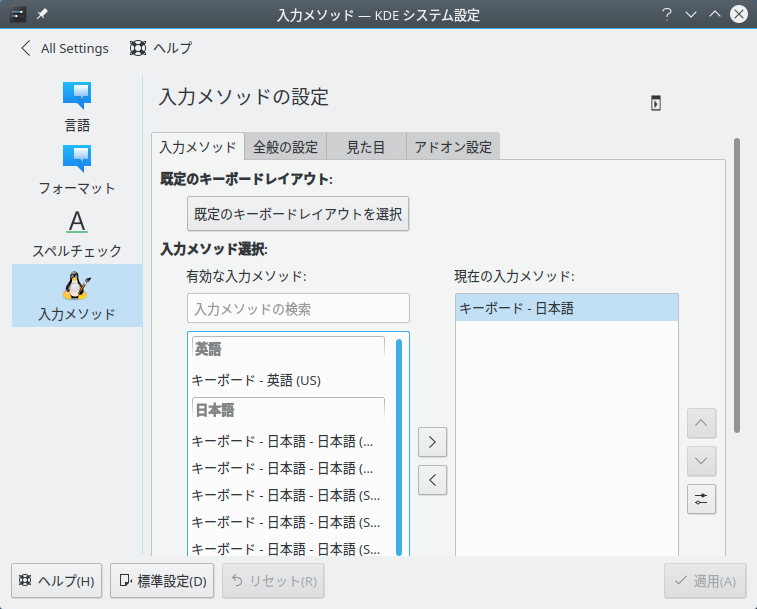
Task: Click the 日本語 group header
Action: pyautogui.click(x=288, y=410)
